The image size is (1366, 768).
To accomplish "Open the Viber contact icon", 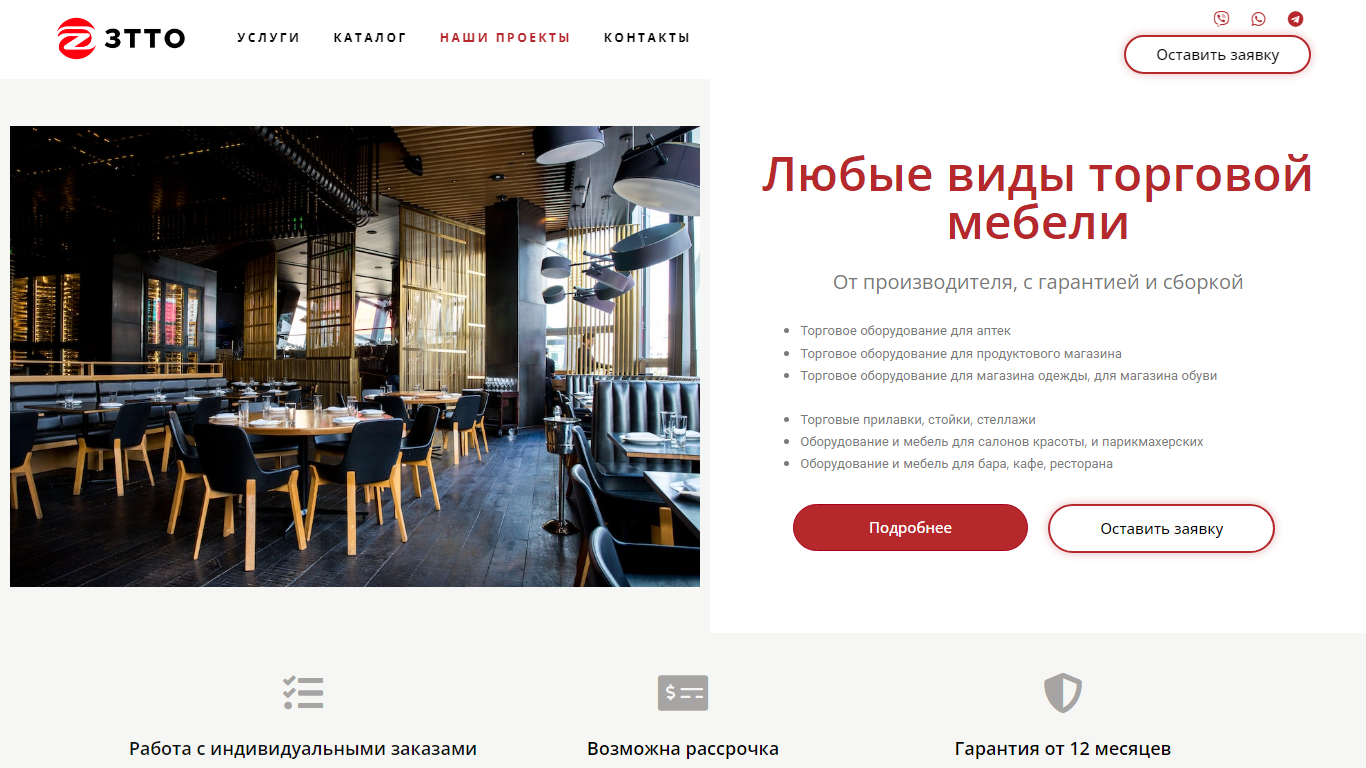I will coord(1221,18).
